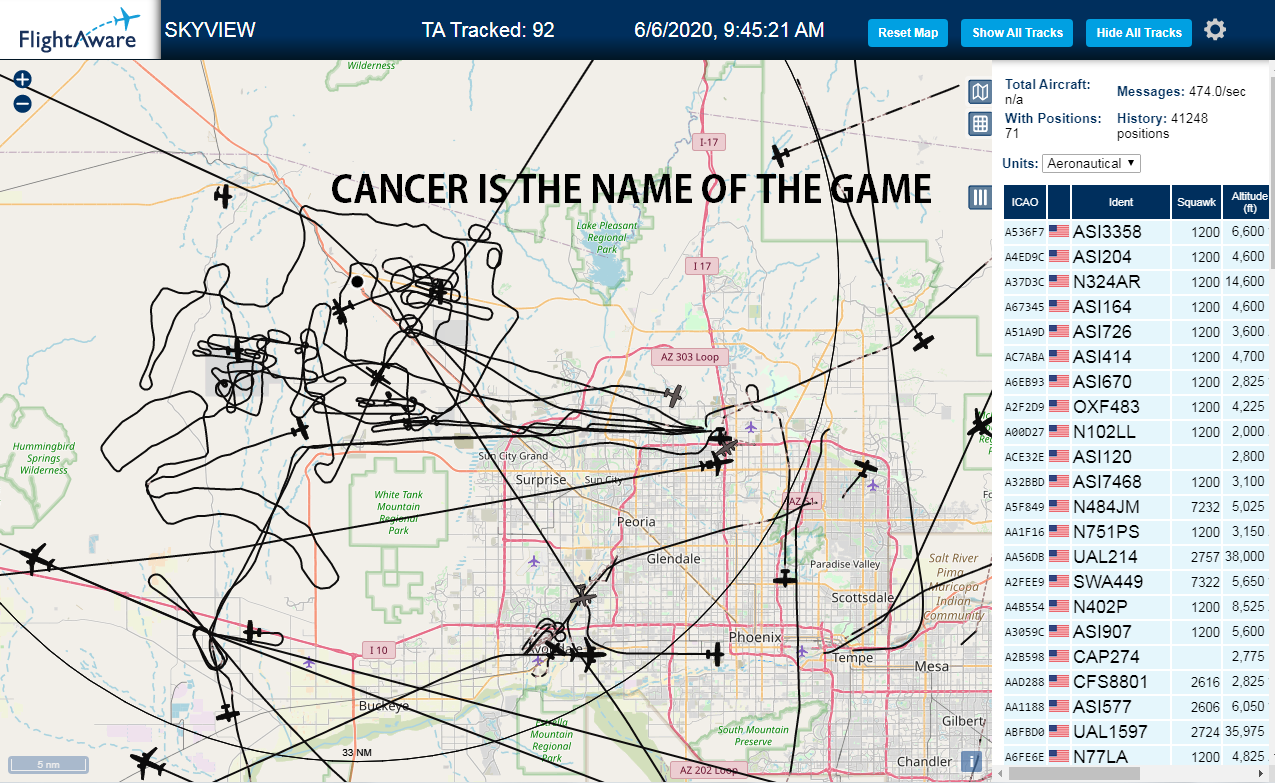This screenshot has height=783, width=1275.
Task: Click Reset Map button
Action: point(908,33)
